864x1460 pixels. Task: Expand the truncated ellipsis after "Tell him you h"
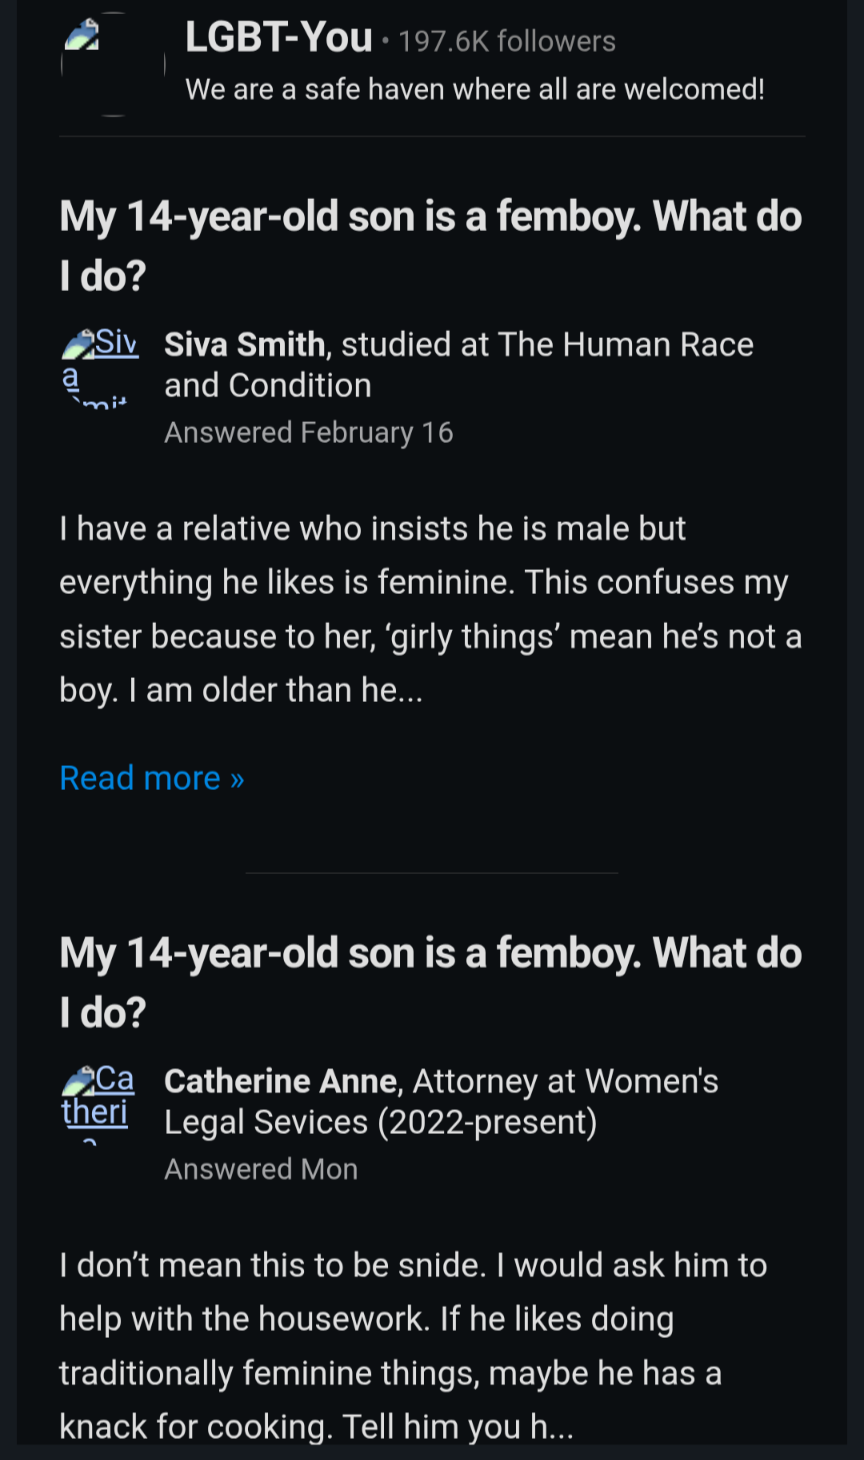561,1428
